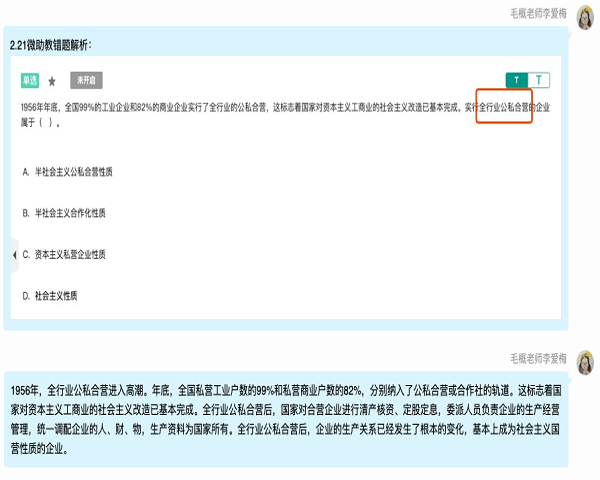Choose option C 资本主义私营企业性质

click(x=70, y=254)
